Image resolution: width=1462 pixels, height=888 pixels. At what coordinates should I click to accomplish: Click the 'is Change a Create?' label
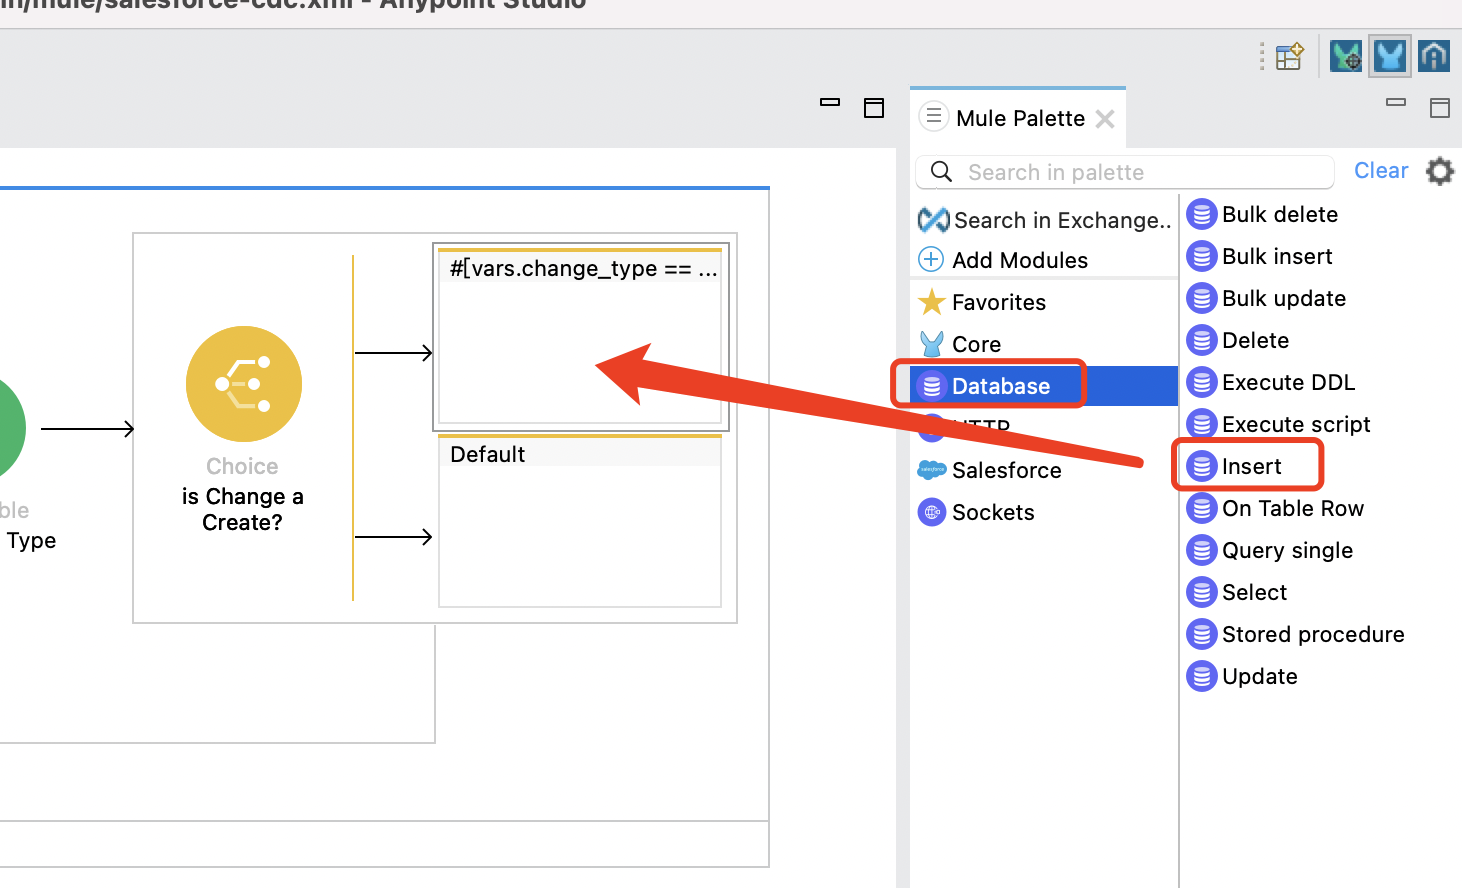click(x=243, y=509)
